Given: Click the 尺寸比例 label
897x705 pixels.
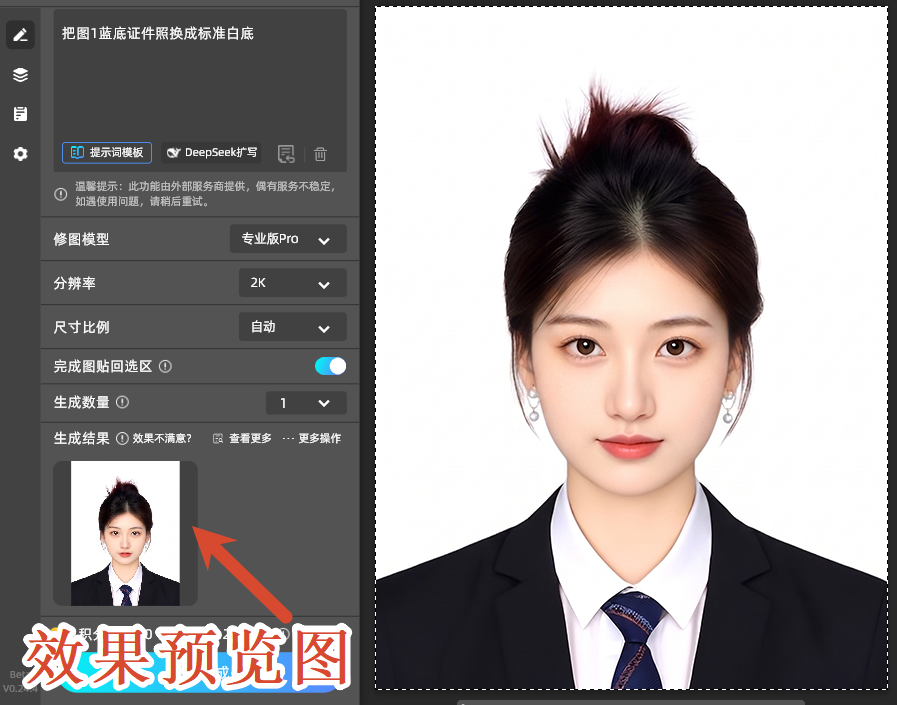Looking at the screenshot, I should [x=81, y=327].
